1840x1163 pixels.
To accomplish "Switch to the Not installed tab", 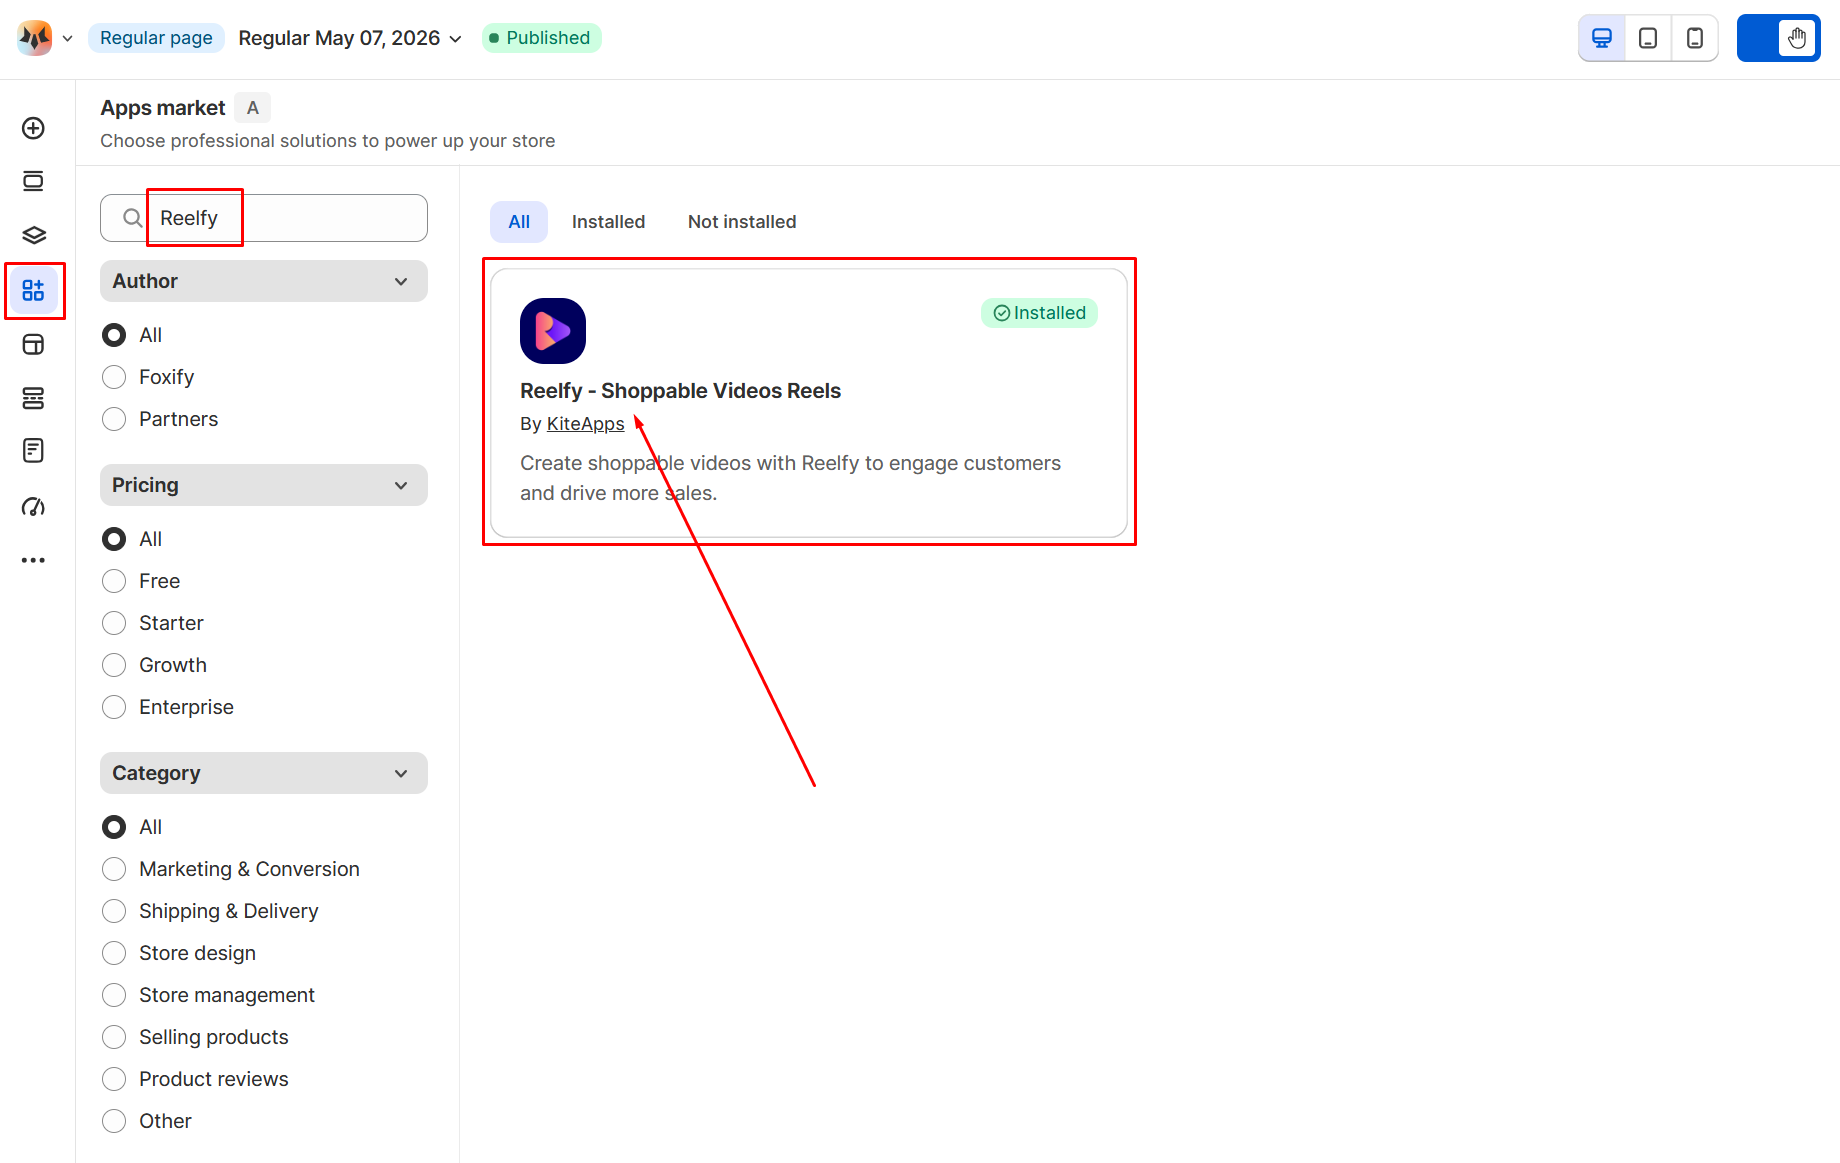I will pyautogui.click(x=742, y=222).
